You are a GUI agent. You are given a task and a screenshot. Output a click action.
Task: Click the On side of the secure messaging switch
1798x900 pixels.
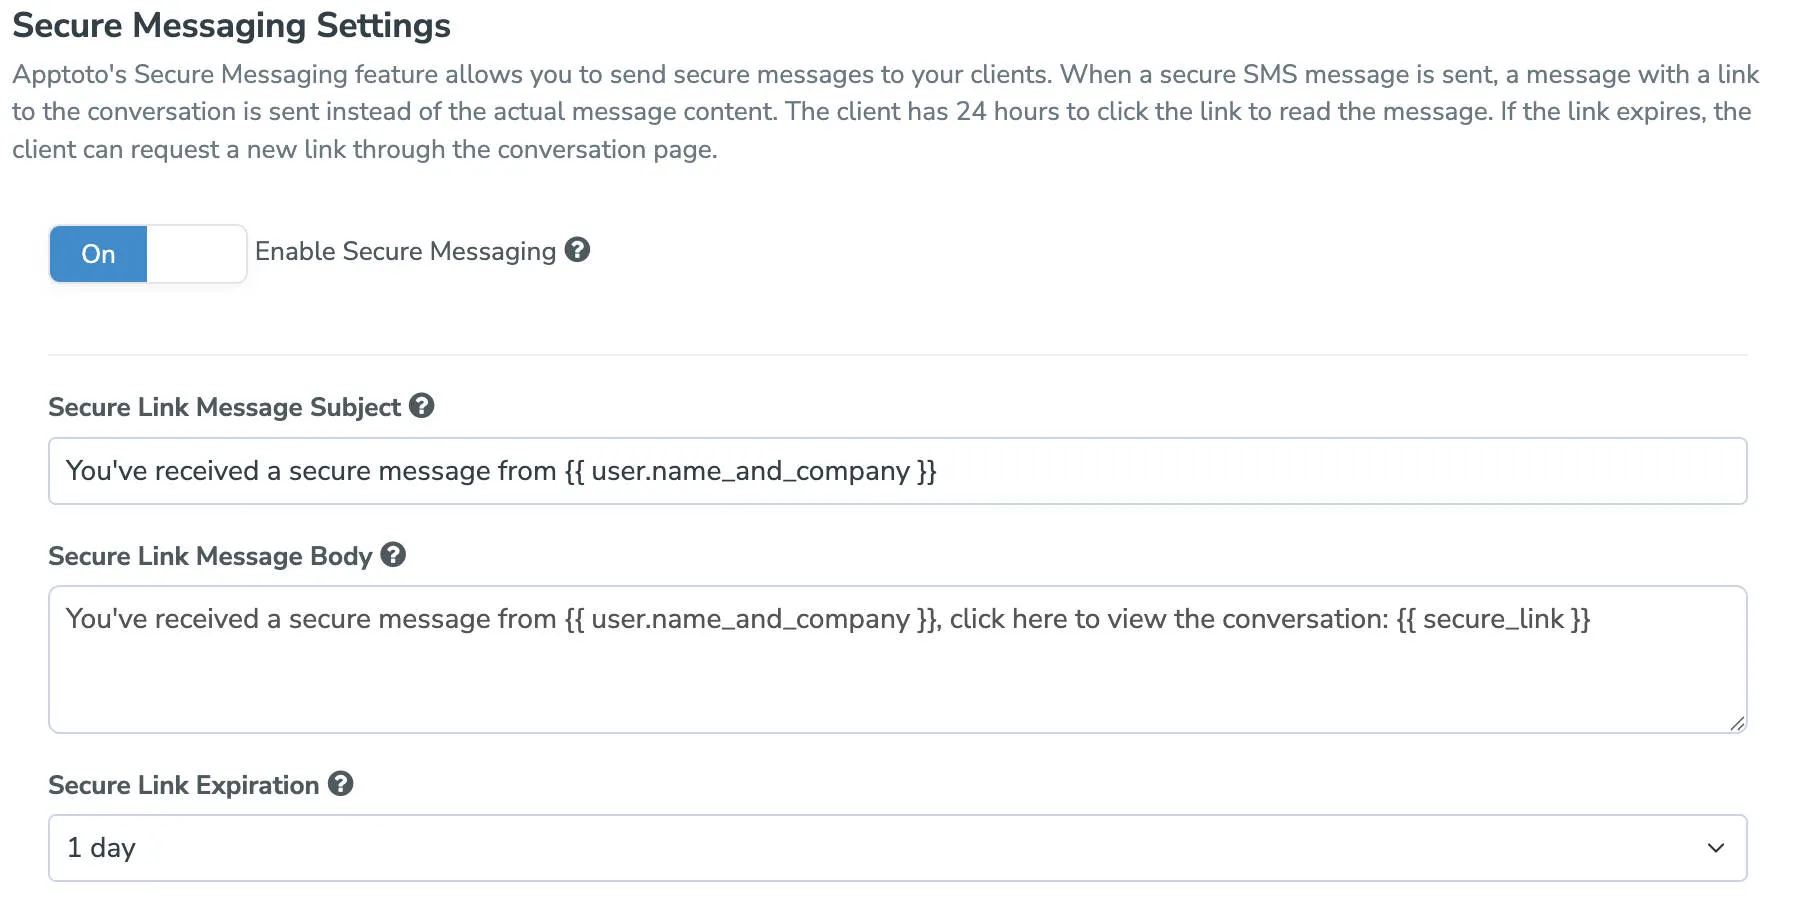97,253
